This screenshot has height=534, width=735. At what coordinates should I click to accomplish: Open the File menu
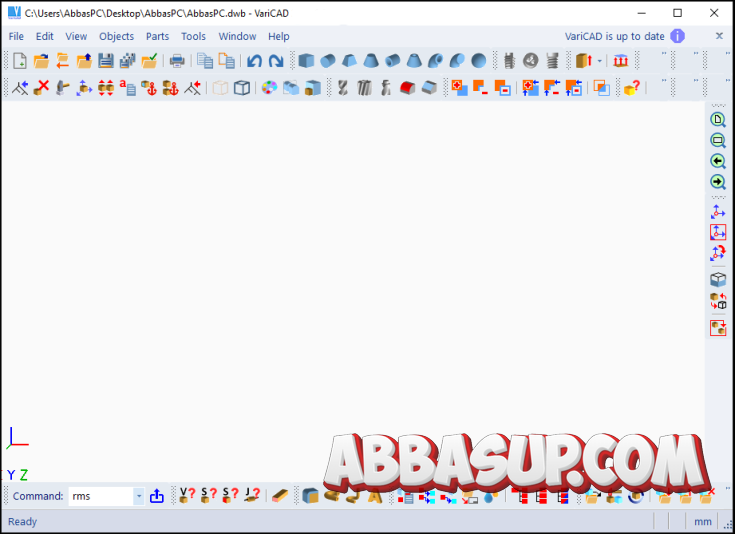16,36
